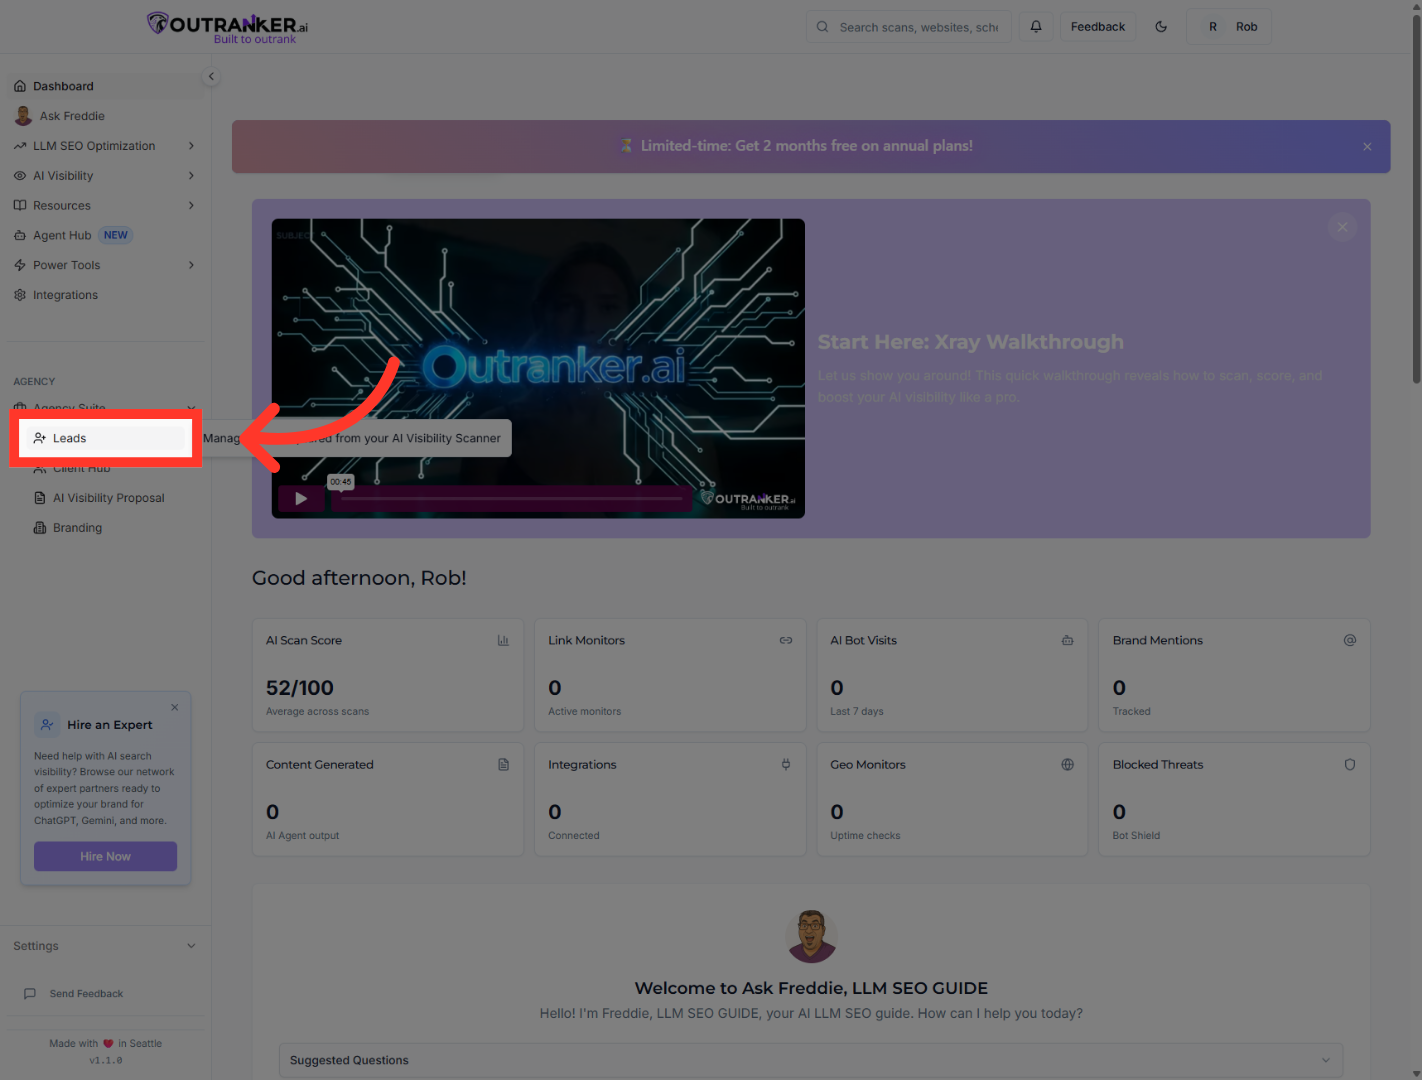Expand the AI Visibility sidebar menu
Image resolution: width=1422 pixels, height=1080 pixels.
tap(105, 176)
